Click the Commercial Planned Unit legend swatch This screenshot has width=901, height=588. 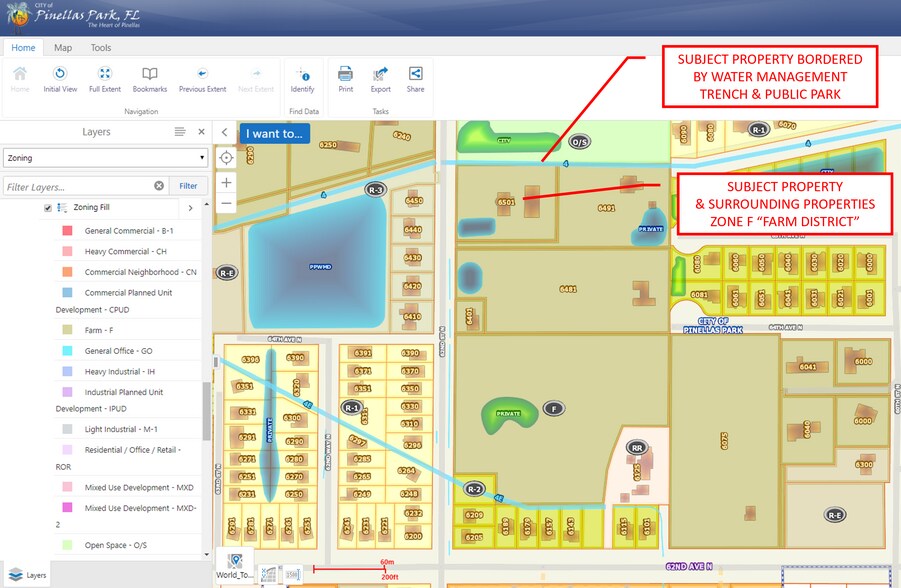(x=67, y=293)
